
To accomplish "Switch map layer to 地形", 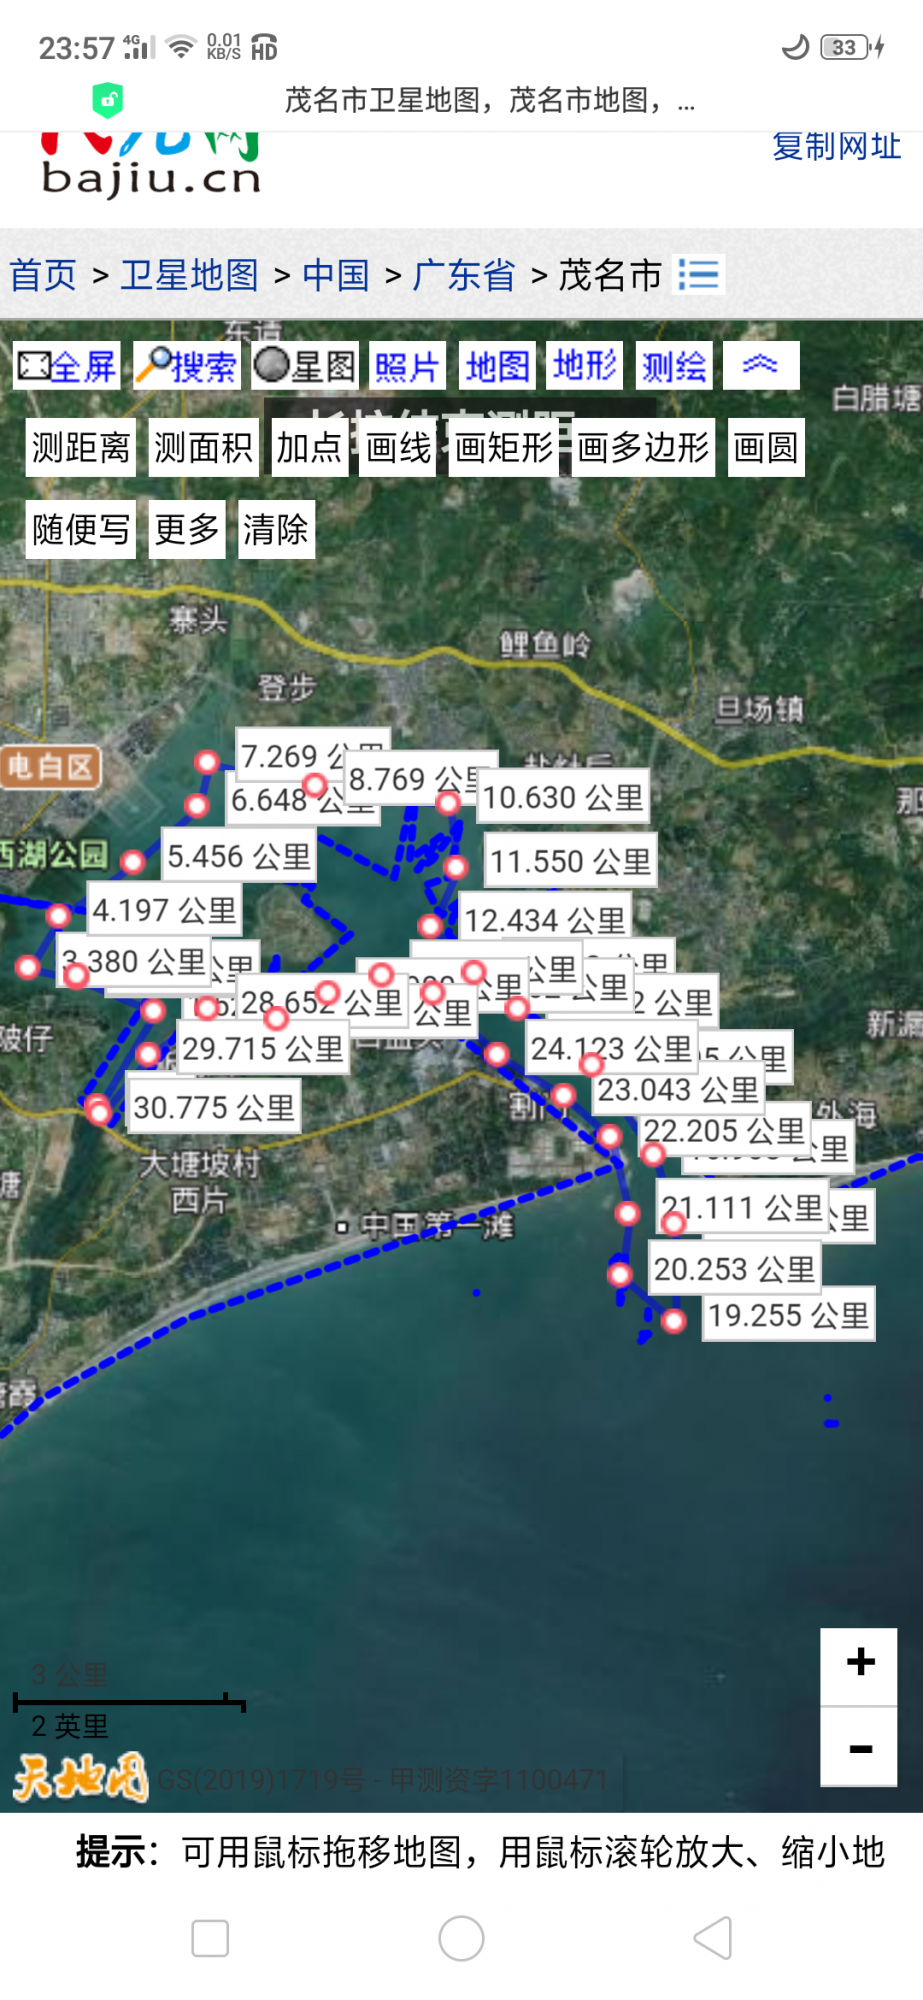I will click(x=585, y=366).
